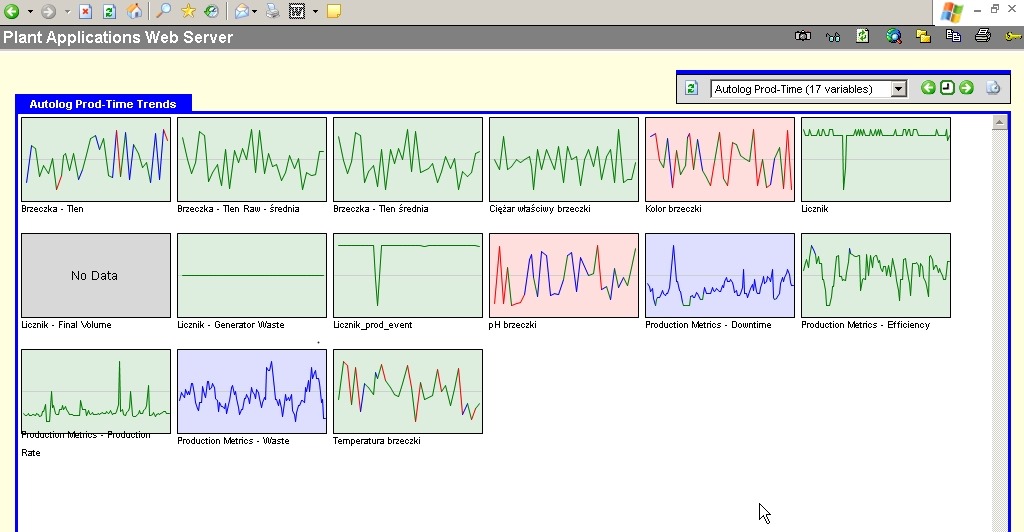Open the Kolor brzeczki red chart
Screen dimensions: 1024x532
coord(720,159)
